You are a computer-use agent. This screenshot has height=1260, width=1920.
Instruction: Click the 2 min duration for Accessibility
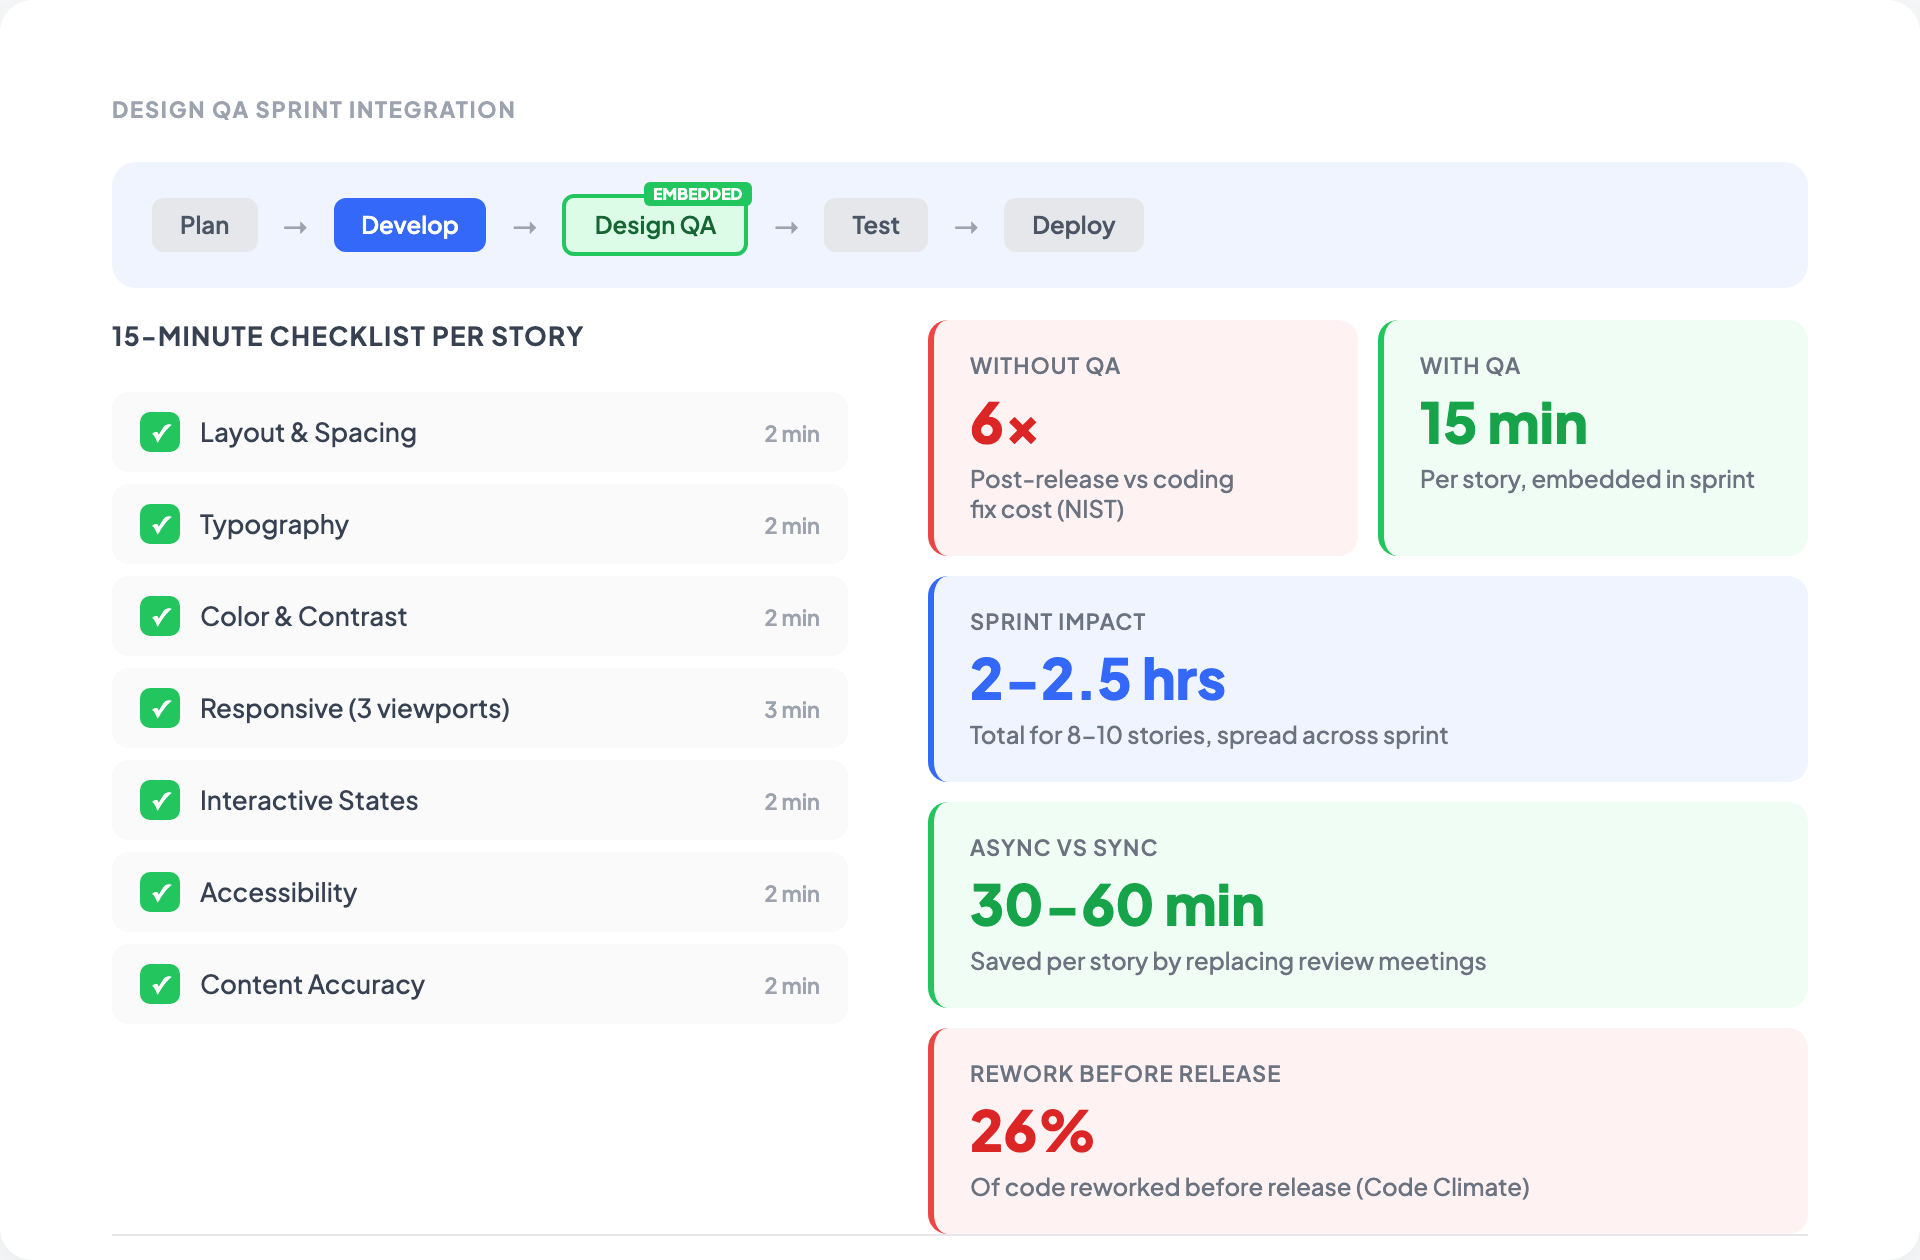792,894
